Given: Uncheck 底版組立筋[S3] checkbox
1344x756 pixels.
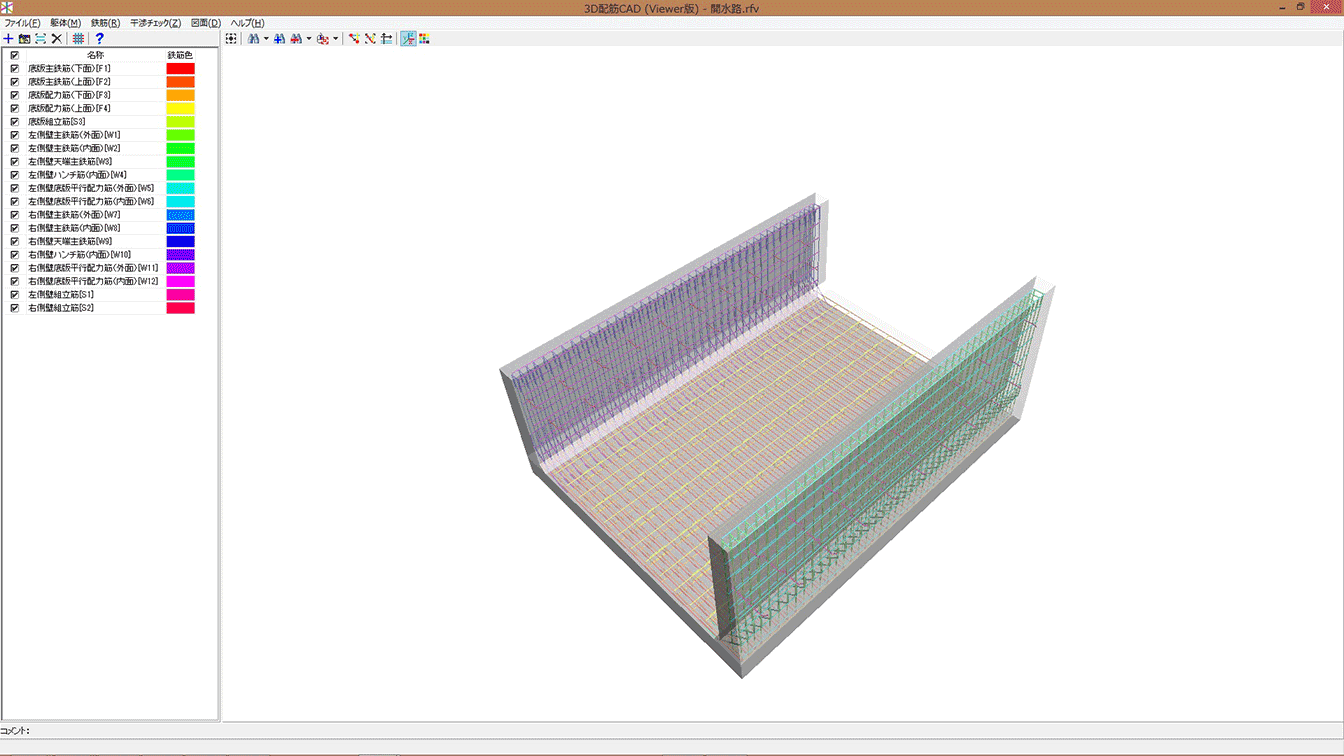Looking at the screenshot, I should click(14, 122).
